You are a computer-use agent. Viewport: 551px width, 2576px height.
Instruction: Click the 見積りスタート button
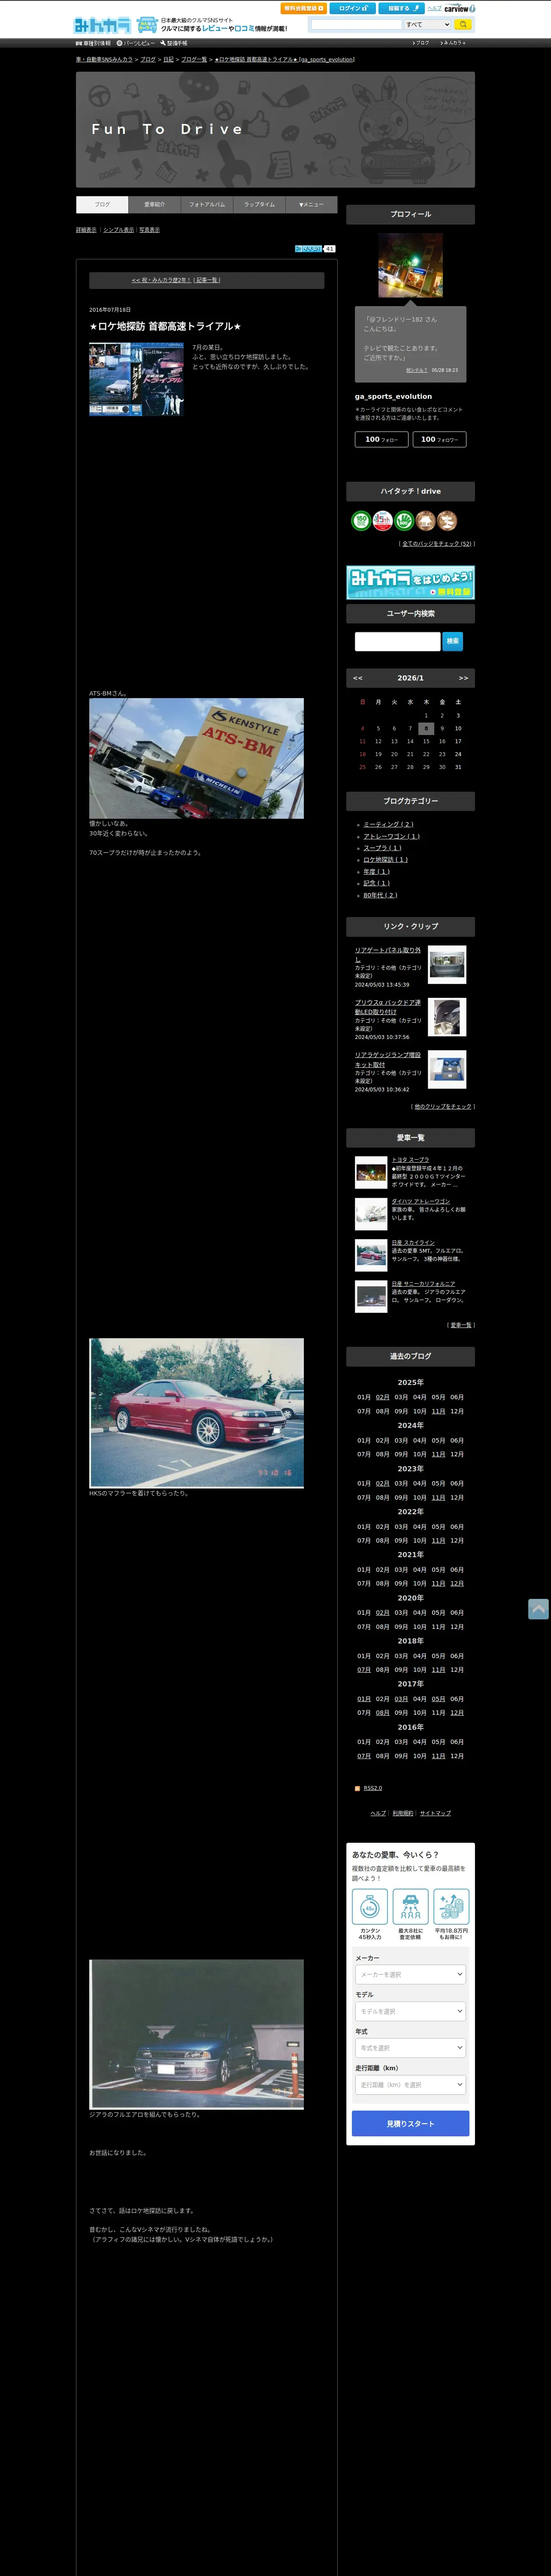click(410, 2123)
